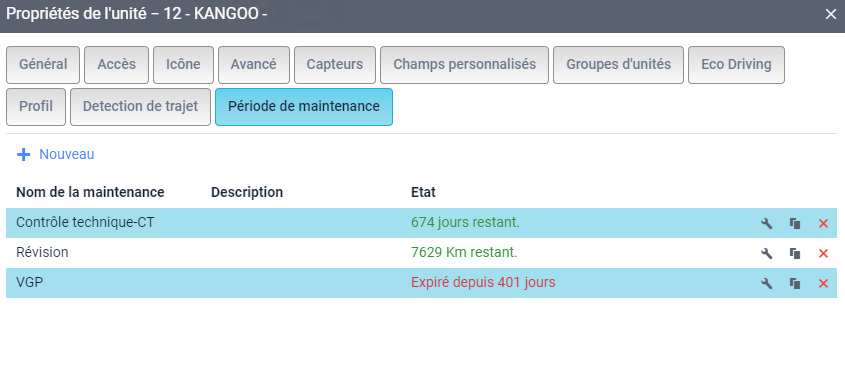Copy the Révision maintenance entry
845x372 pixels.
pos(795,253)
